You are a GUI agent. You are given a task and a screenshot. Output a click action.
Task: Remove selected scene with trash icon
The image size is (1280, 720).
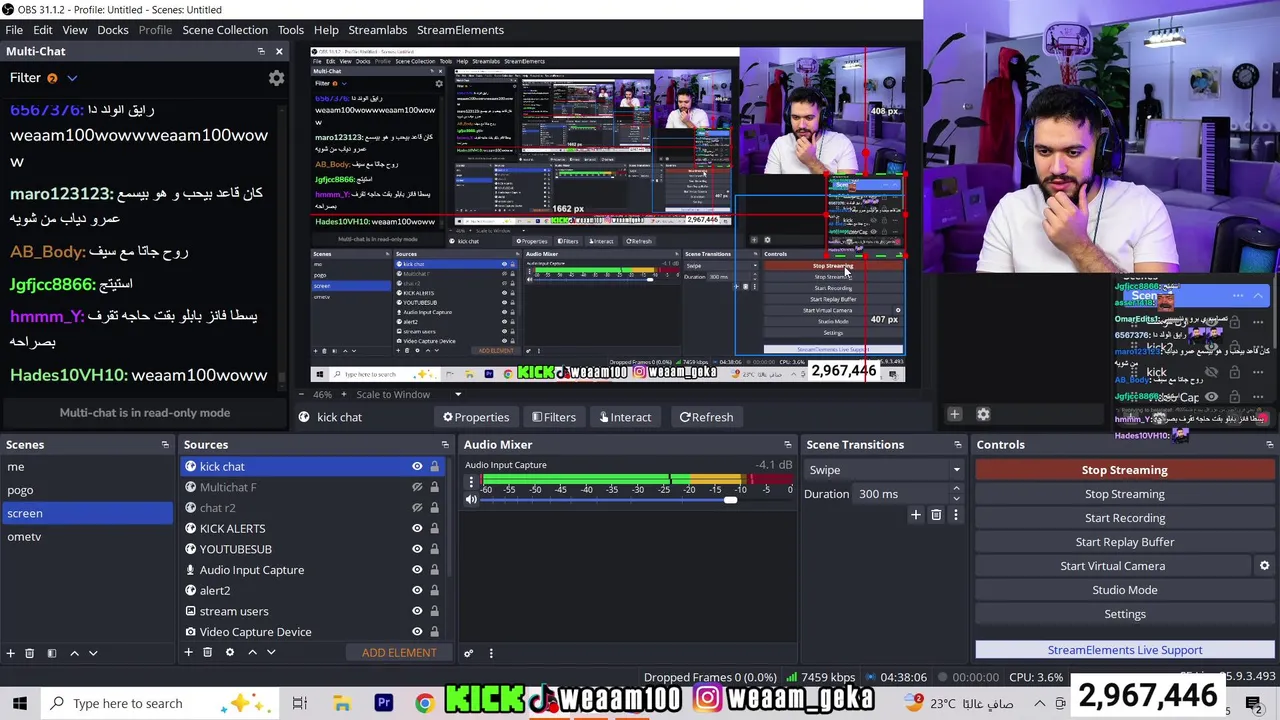(30, 653)
